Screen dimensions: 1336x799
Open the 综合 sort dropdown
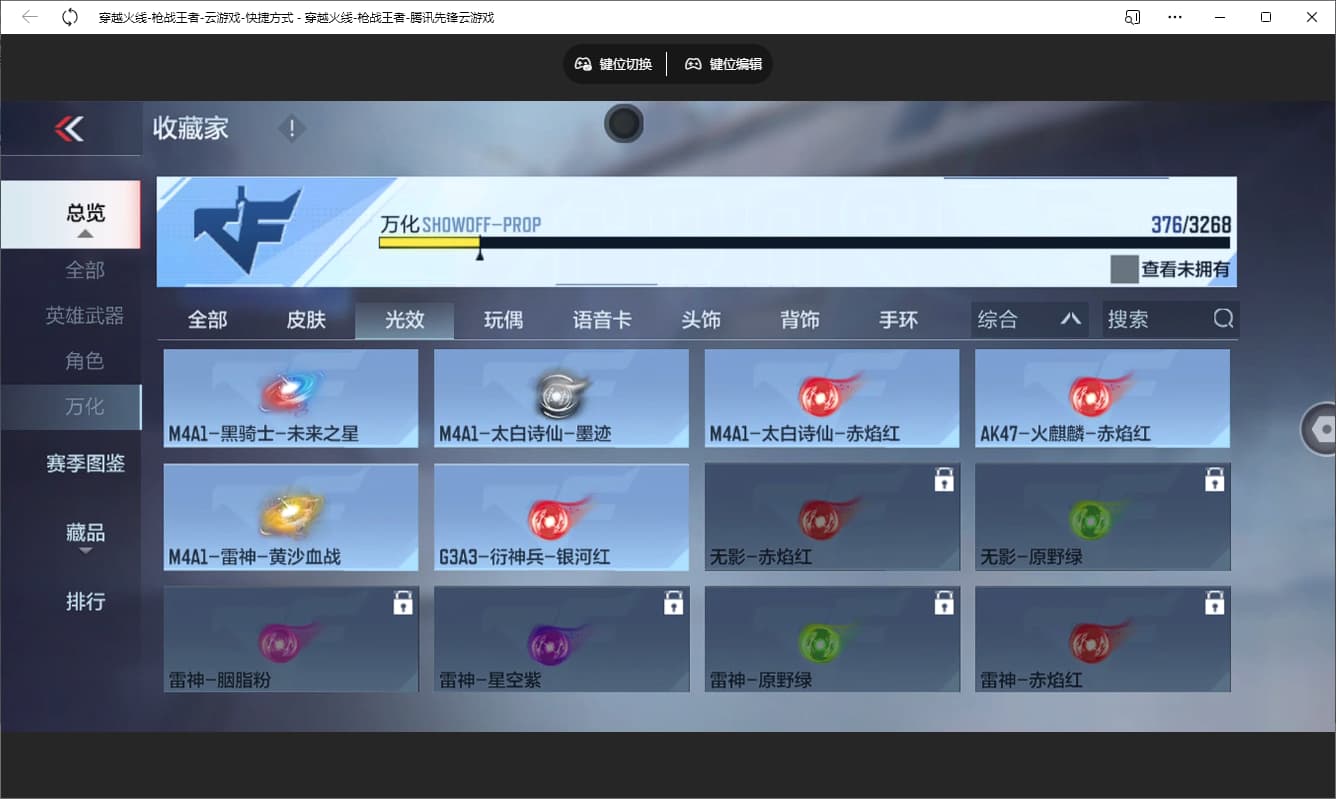tap(1029, 319)
